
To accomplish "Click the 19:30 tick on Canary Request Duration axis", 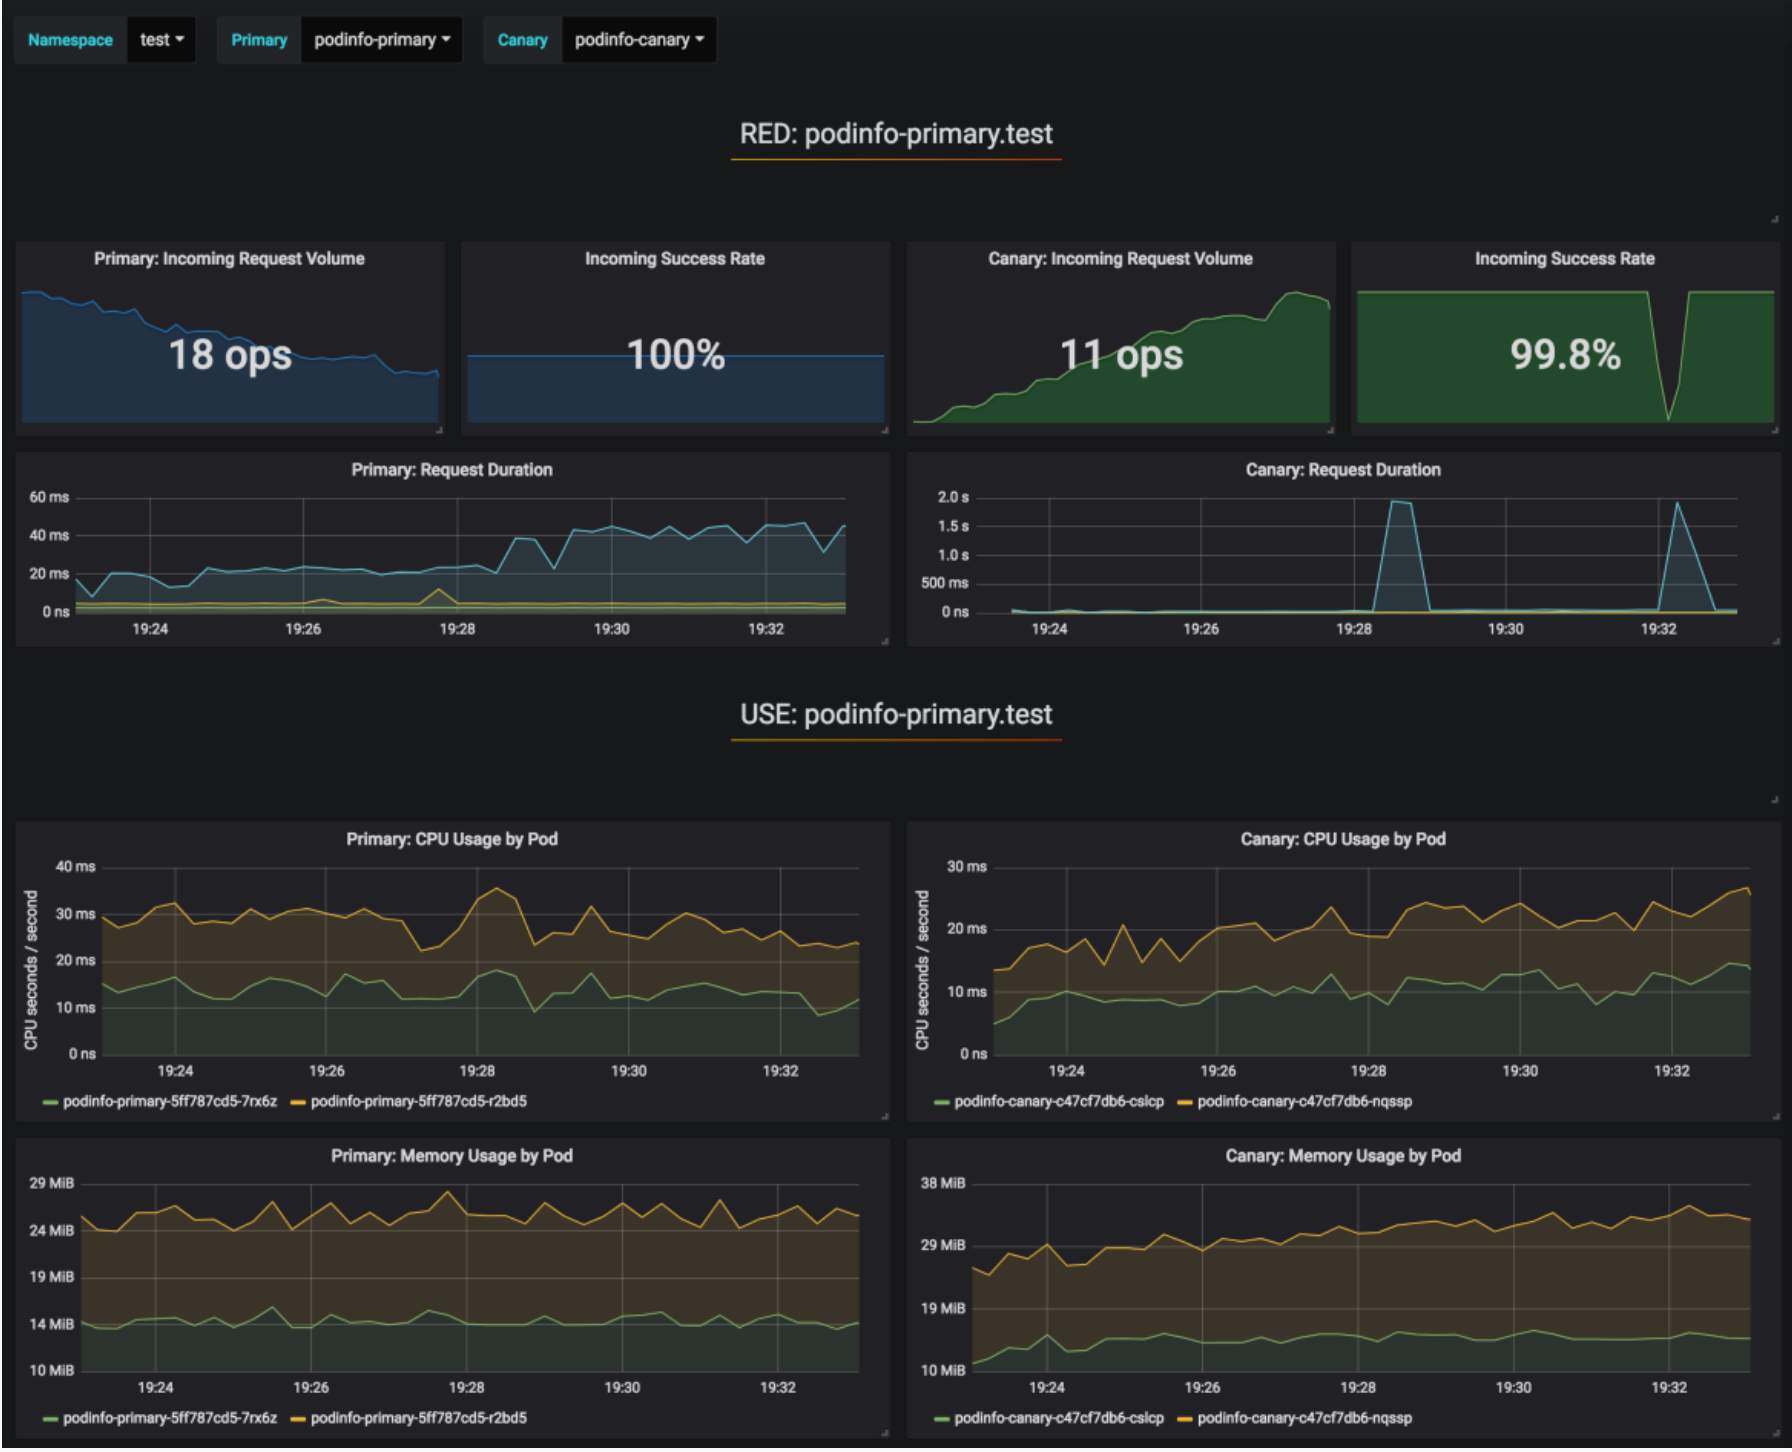I will click(x=1505, y=629).
